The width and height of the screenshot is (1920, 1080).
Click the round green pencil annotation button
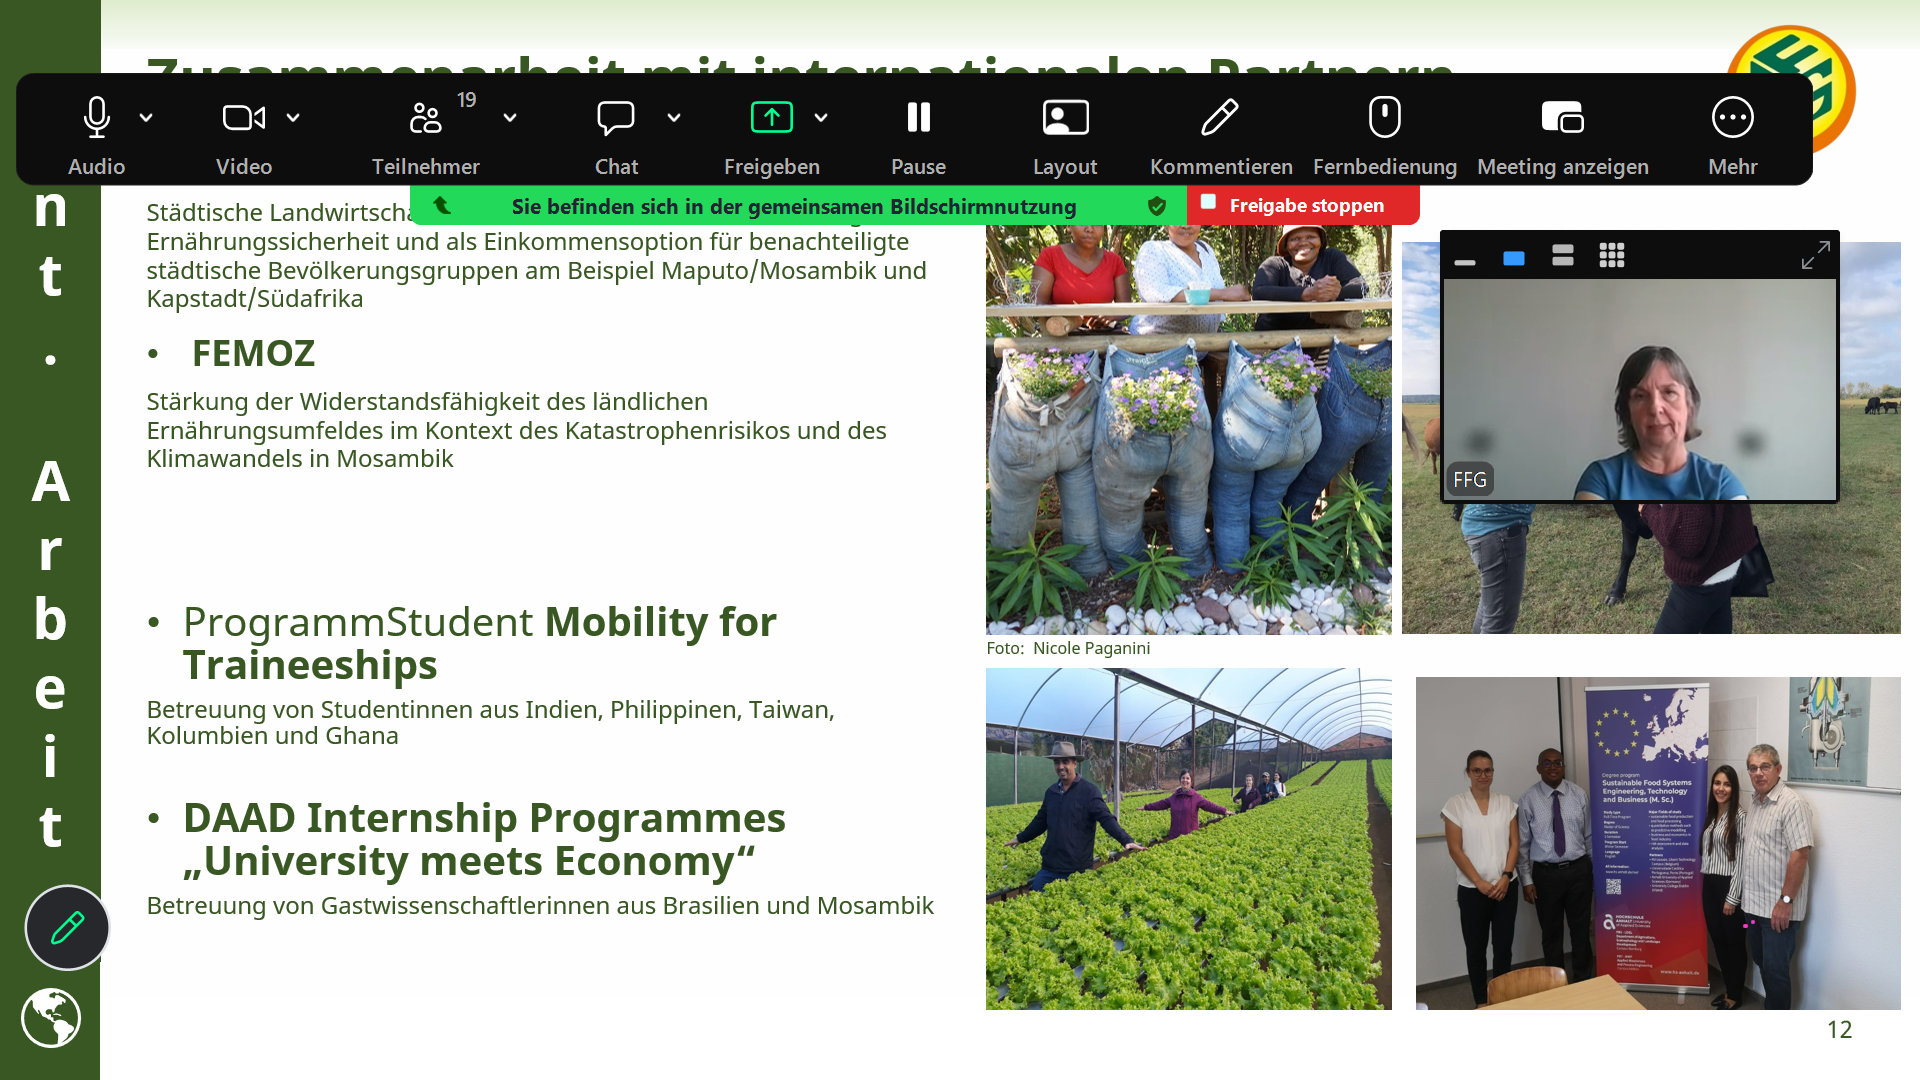(x=67, y=928)
